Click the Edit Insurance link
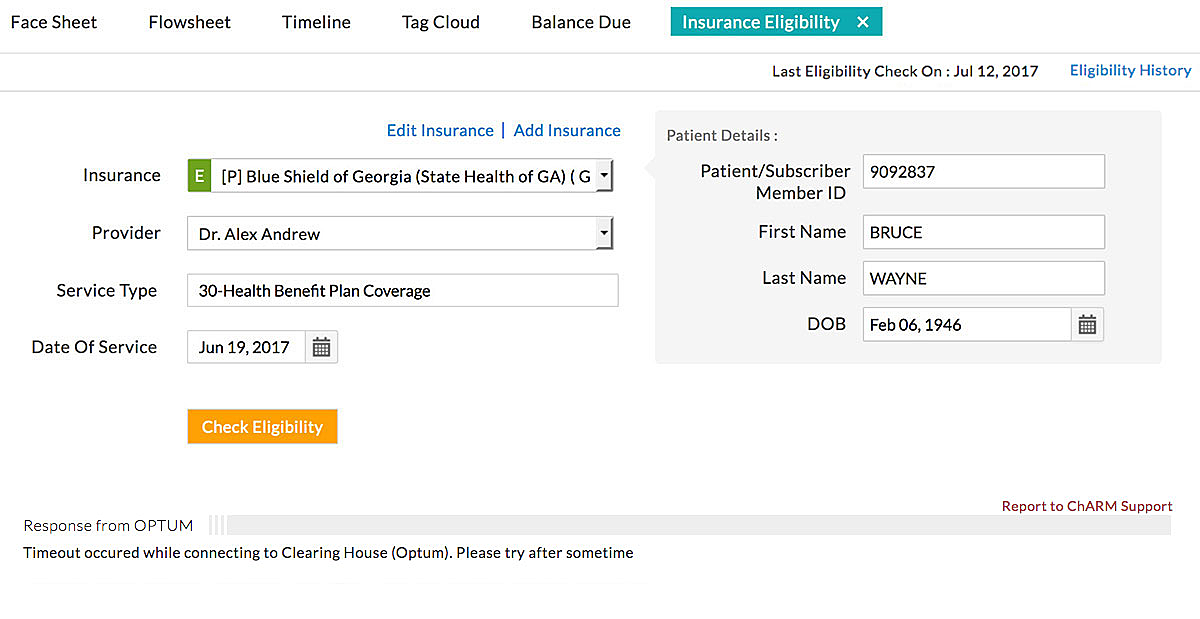This screenshot has width=1200, height=619. coord(440,130)
